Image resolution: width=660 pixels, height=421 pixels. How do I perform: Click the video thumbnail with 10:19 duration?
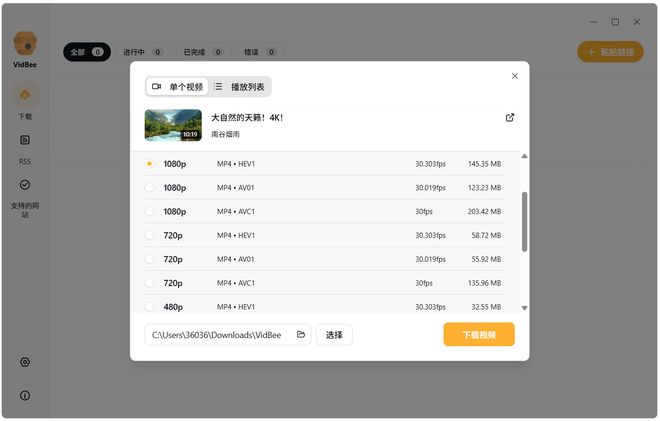pos(173,125)
